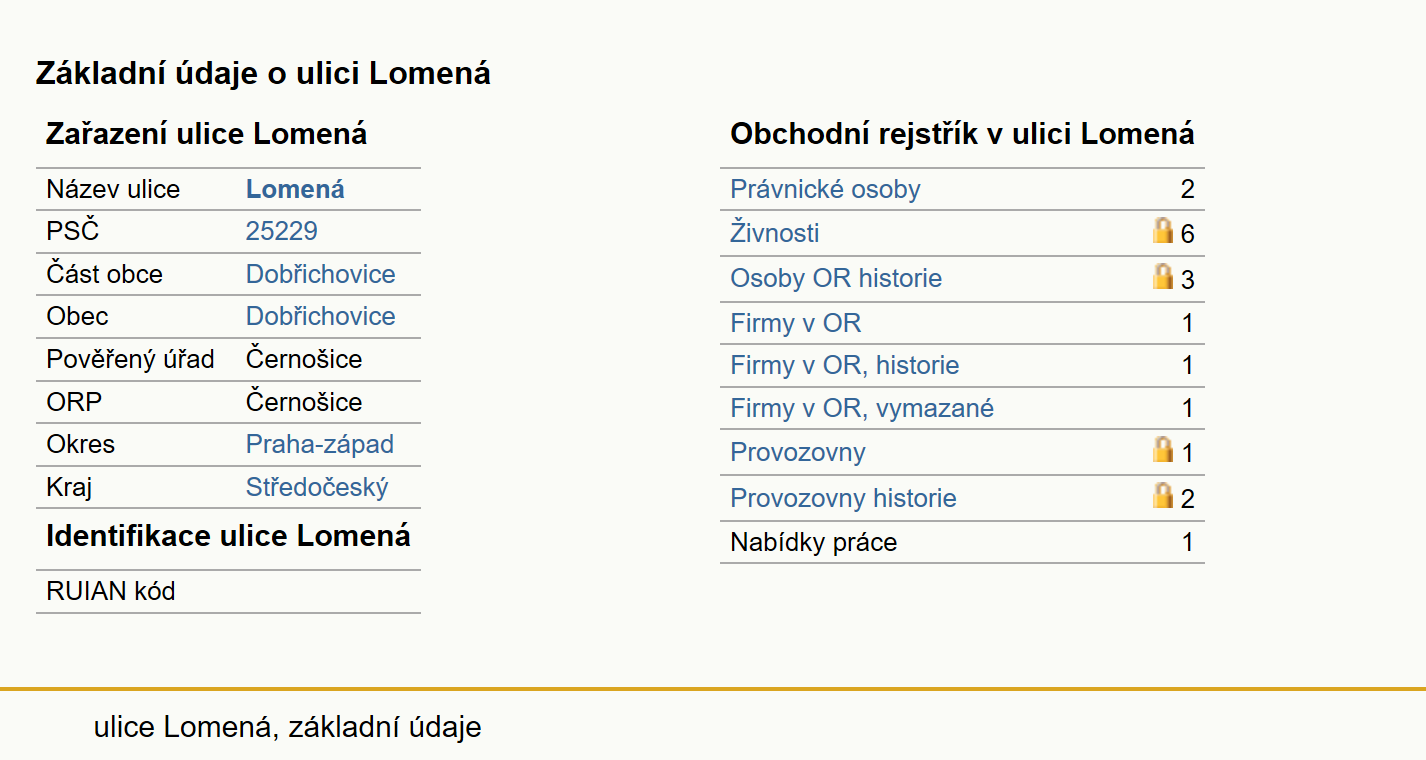
Task: Open the Středočeský region link
Action: click(317, 487)
